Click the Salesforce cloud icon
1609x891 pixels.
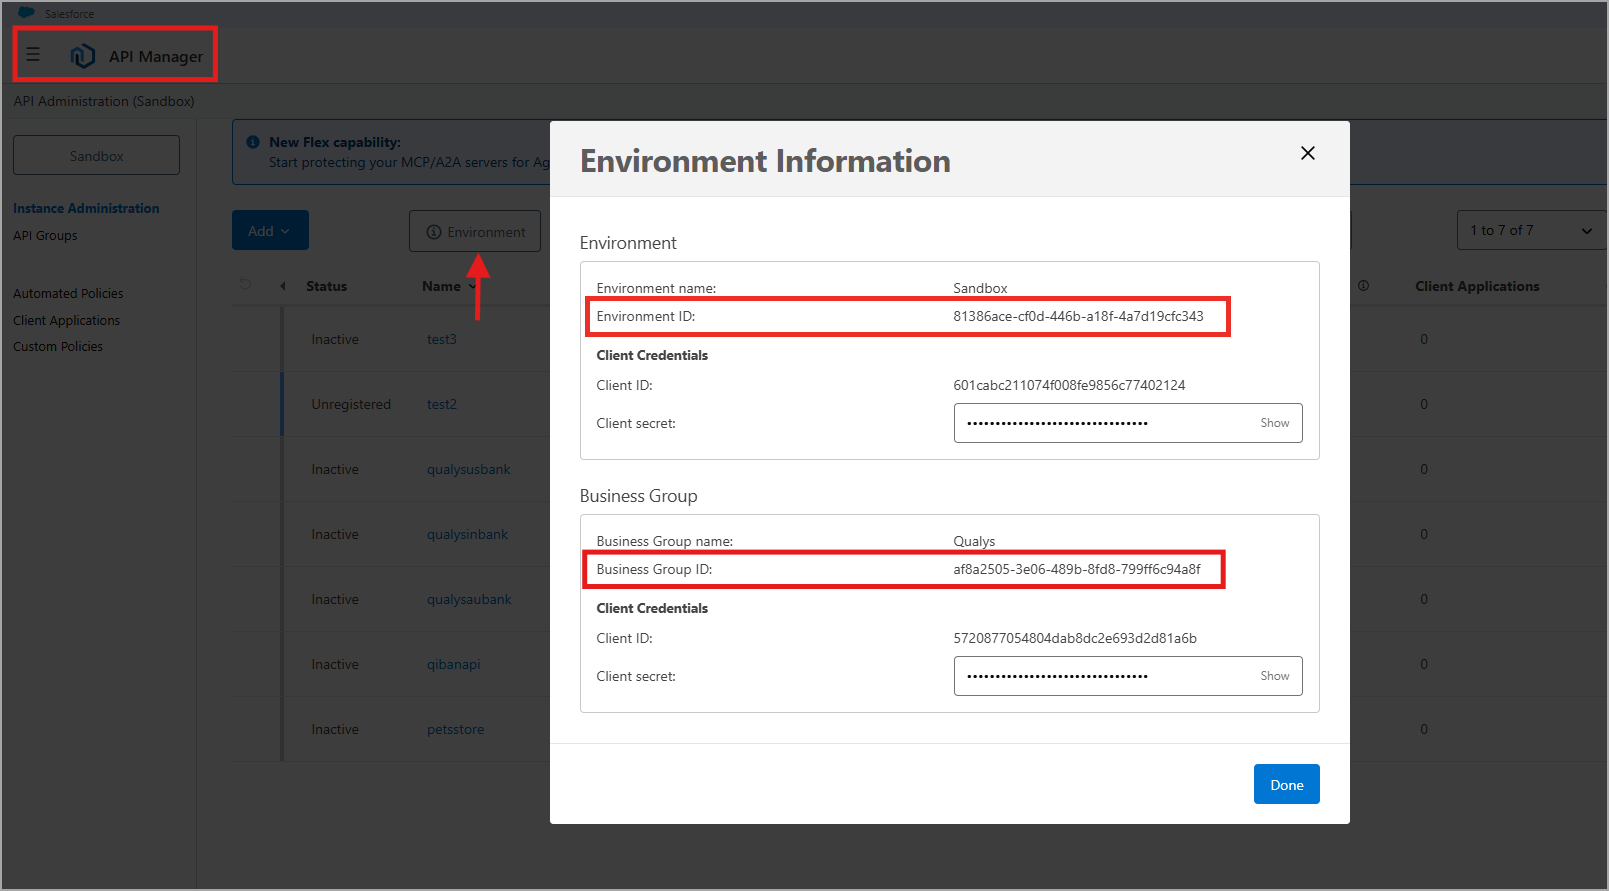coord(26,13)
